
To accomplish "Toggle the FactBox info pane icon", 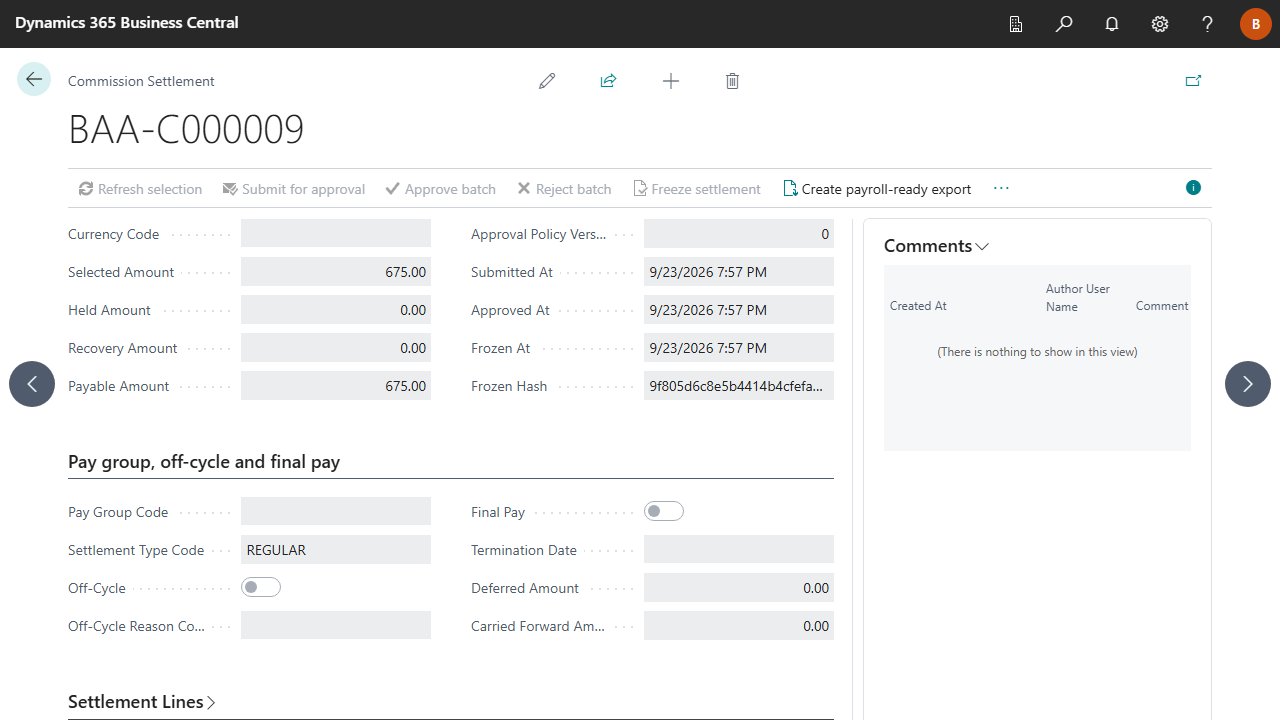I will point(1193,188).
